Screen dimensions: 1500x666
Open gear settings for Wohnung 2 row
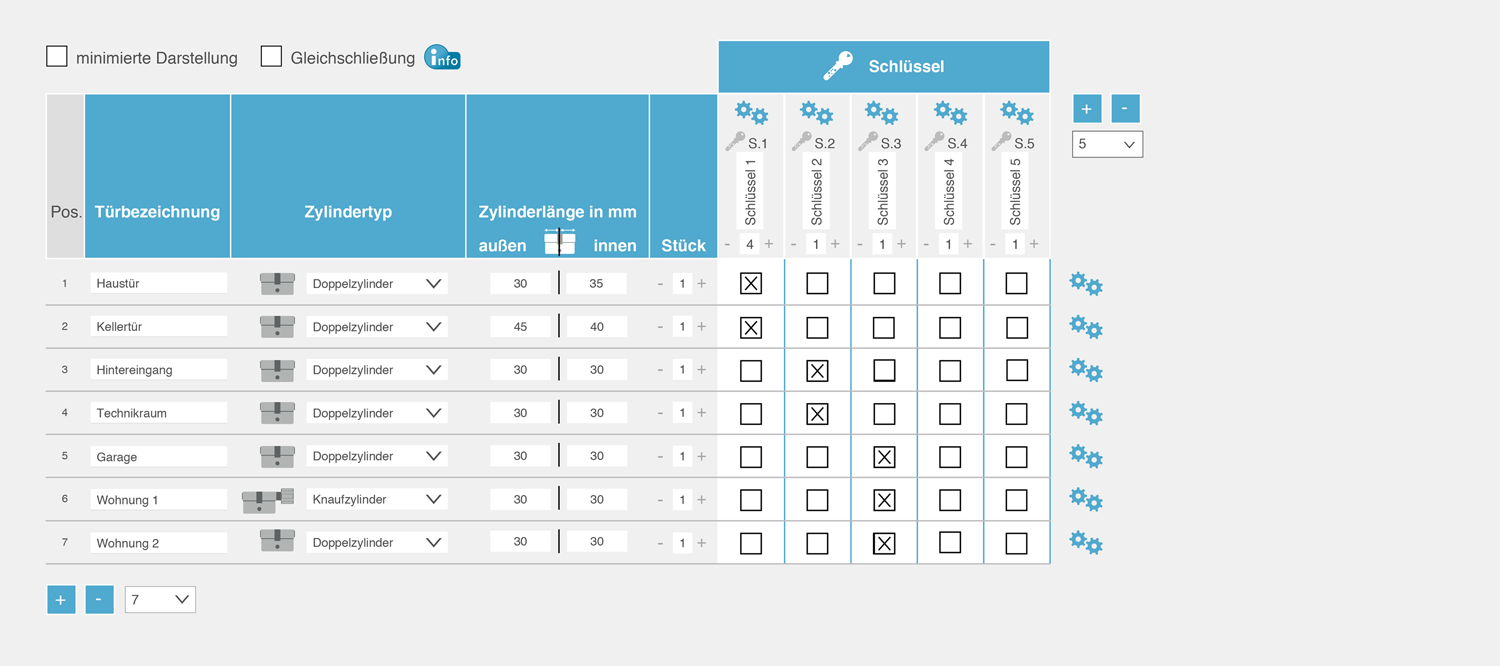point(1085,543)
